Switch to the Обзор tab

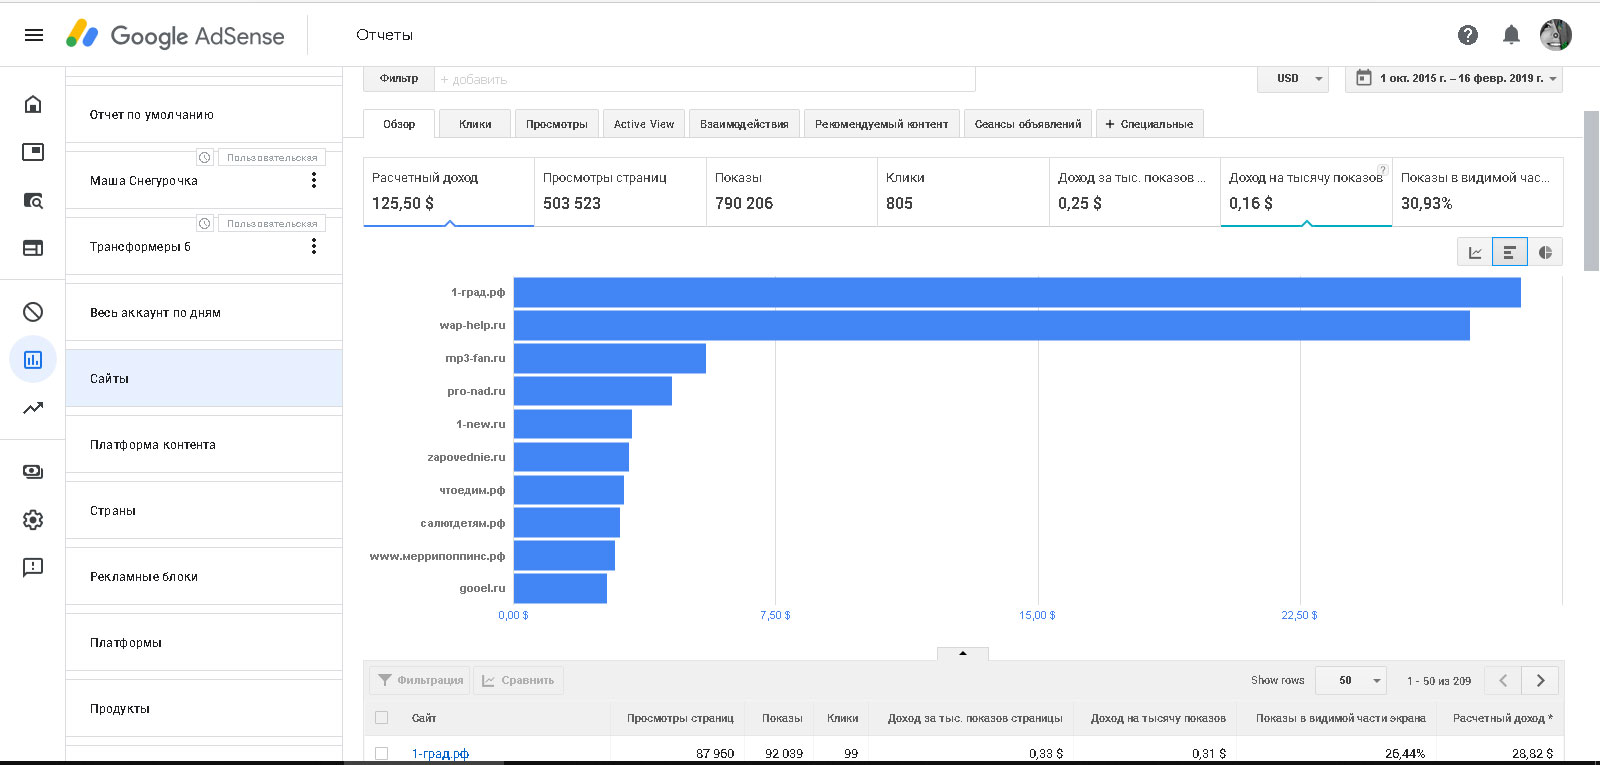click(x=399, y=124)
